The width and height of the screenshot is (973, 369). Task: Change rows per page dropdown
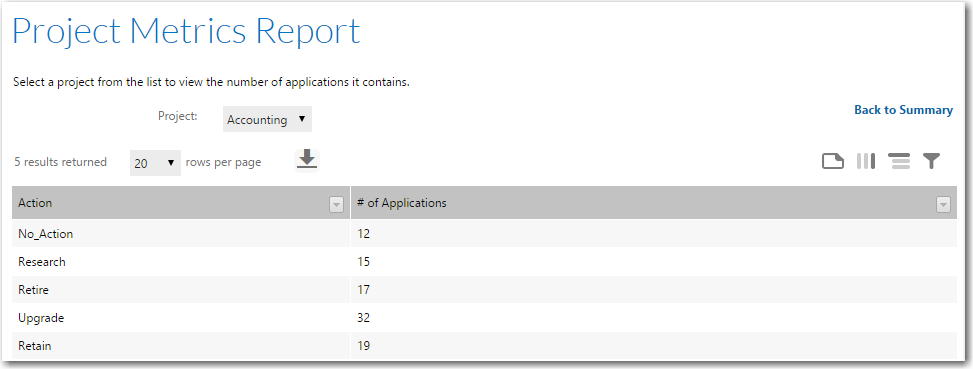[155, 163]
